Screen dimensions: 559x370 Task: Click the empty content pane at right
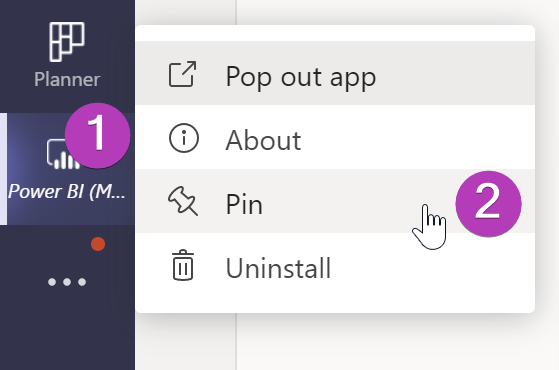click(x=398, y=341)
